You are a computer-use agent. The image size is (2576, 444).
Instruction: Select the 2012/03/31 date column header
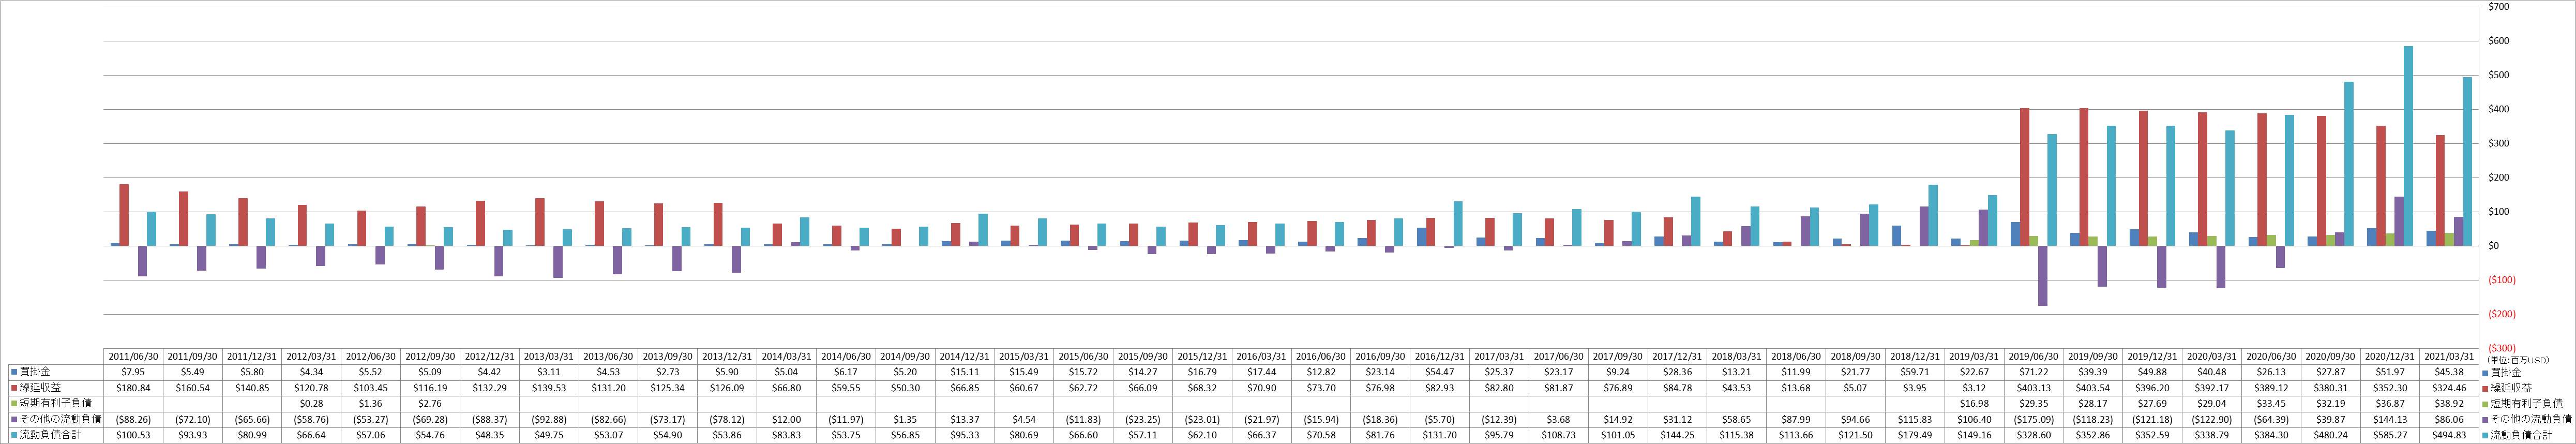point(312,356)
